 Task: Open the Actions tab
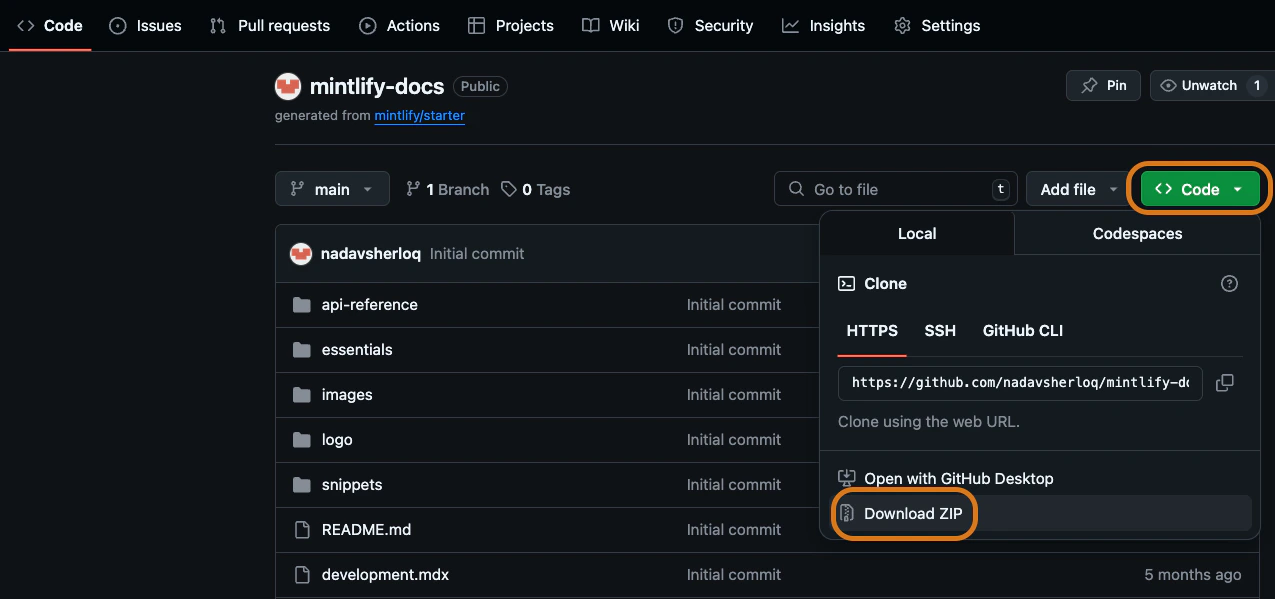point(399,26)
